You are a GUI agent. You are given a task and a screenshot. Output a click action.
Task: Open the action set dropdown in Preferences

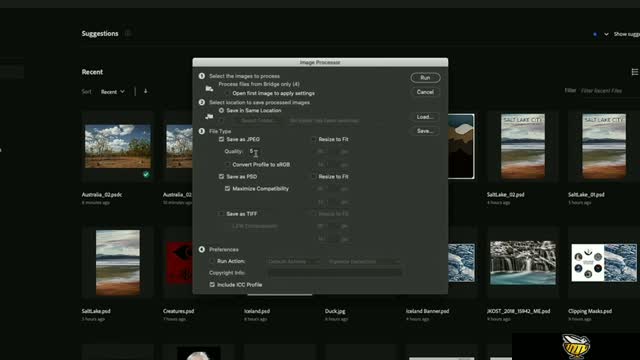tap(293, 261)
